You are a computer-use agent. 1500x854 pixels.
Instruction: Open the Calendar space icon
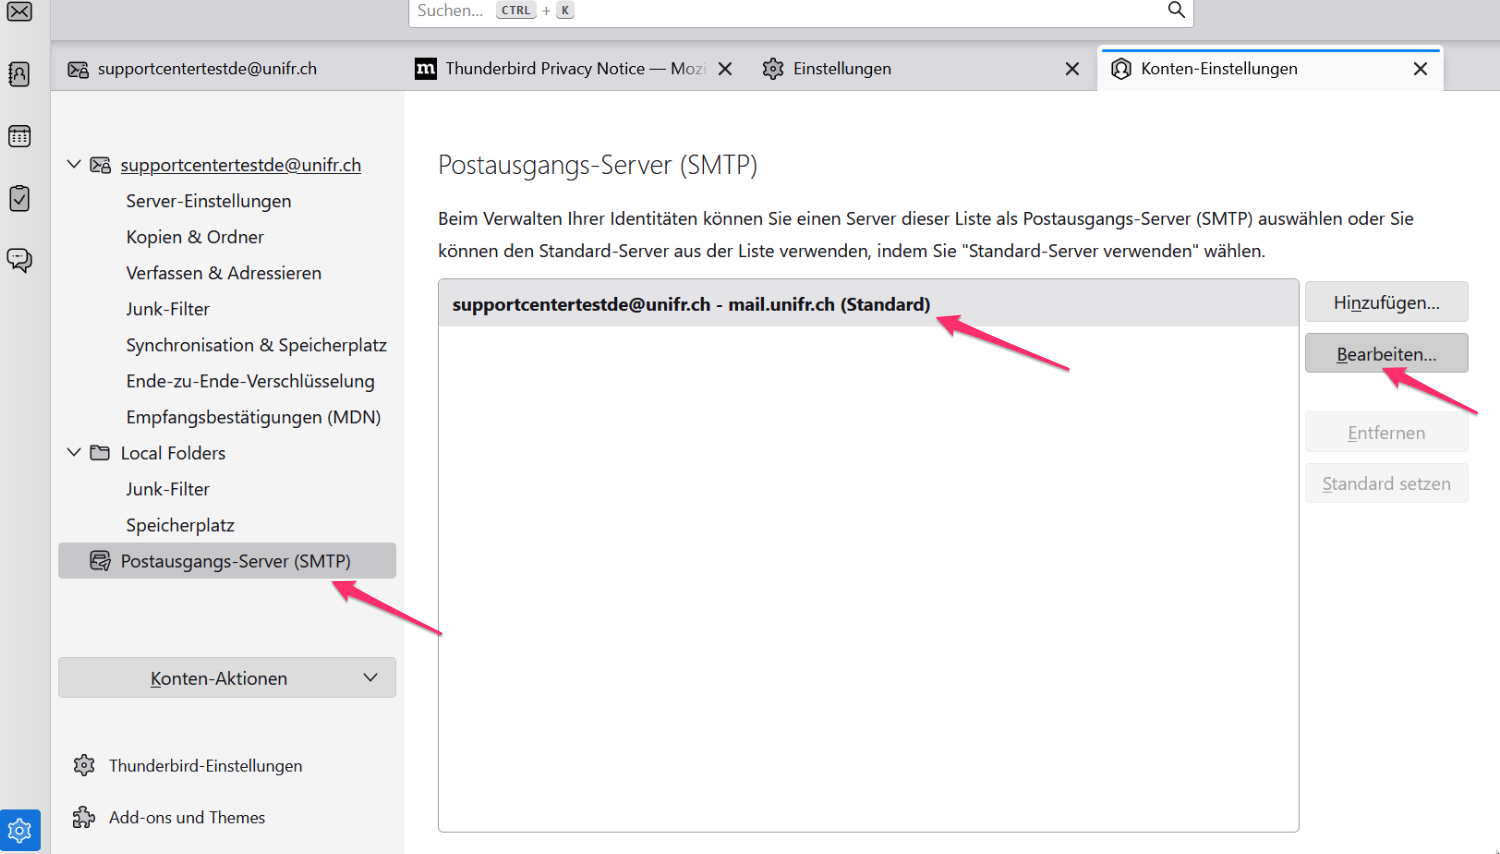[x=19, y=136]
